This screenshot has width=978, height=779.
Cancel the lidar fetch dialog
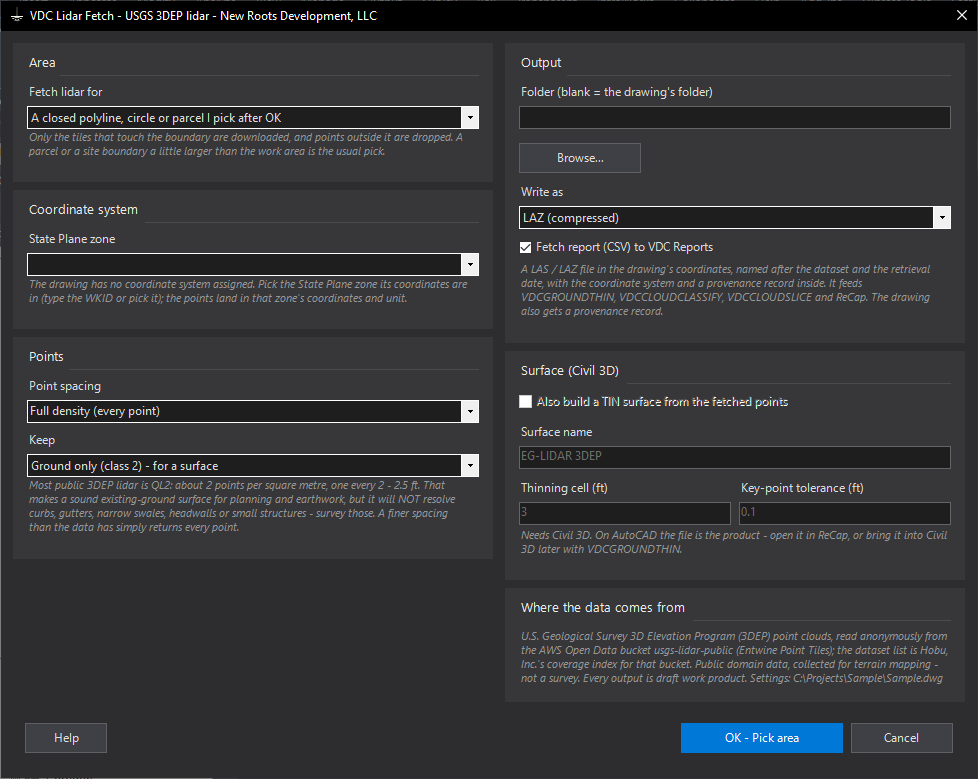[901, 738]
